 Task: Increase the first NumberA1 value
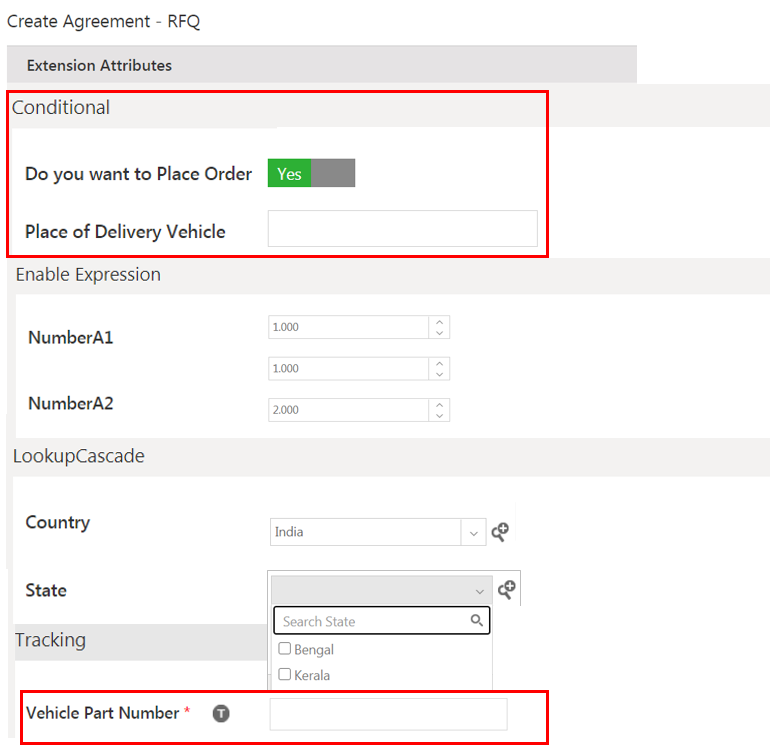pos(439,321)
